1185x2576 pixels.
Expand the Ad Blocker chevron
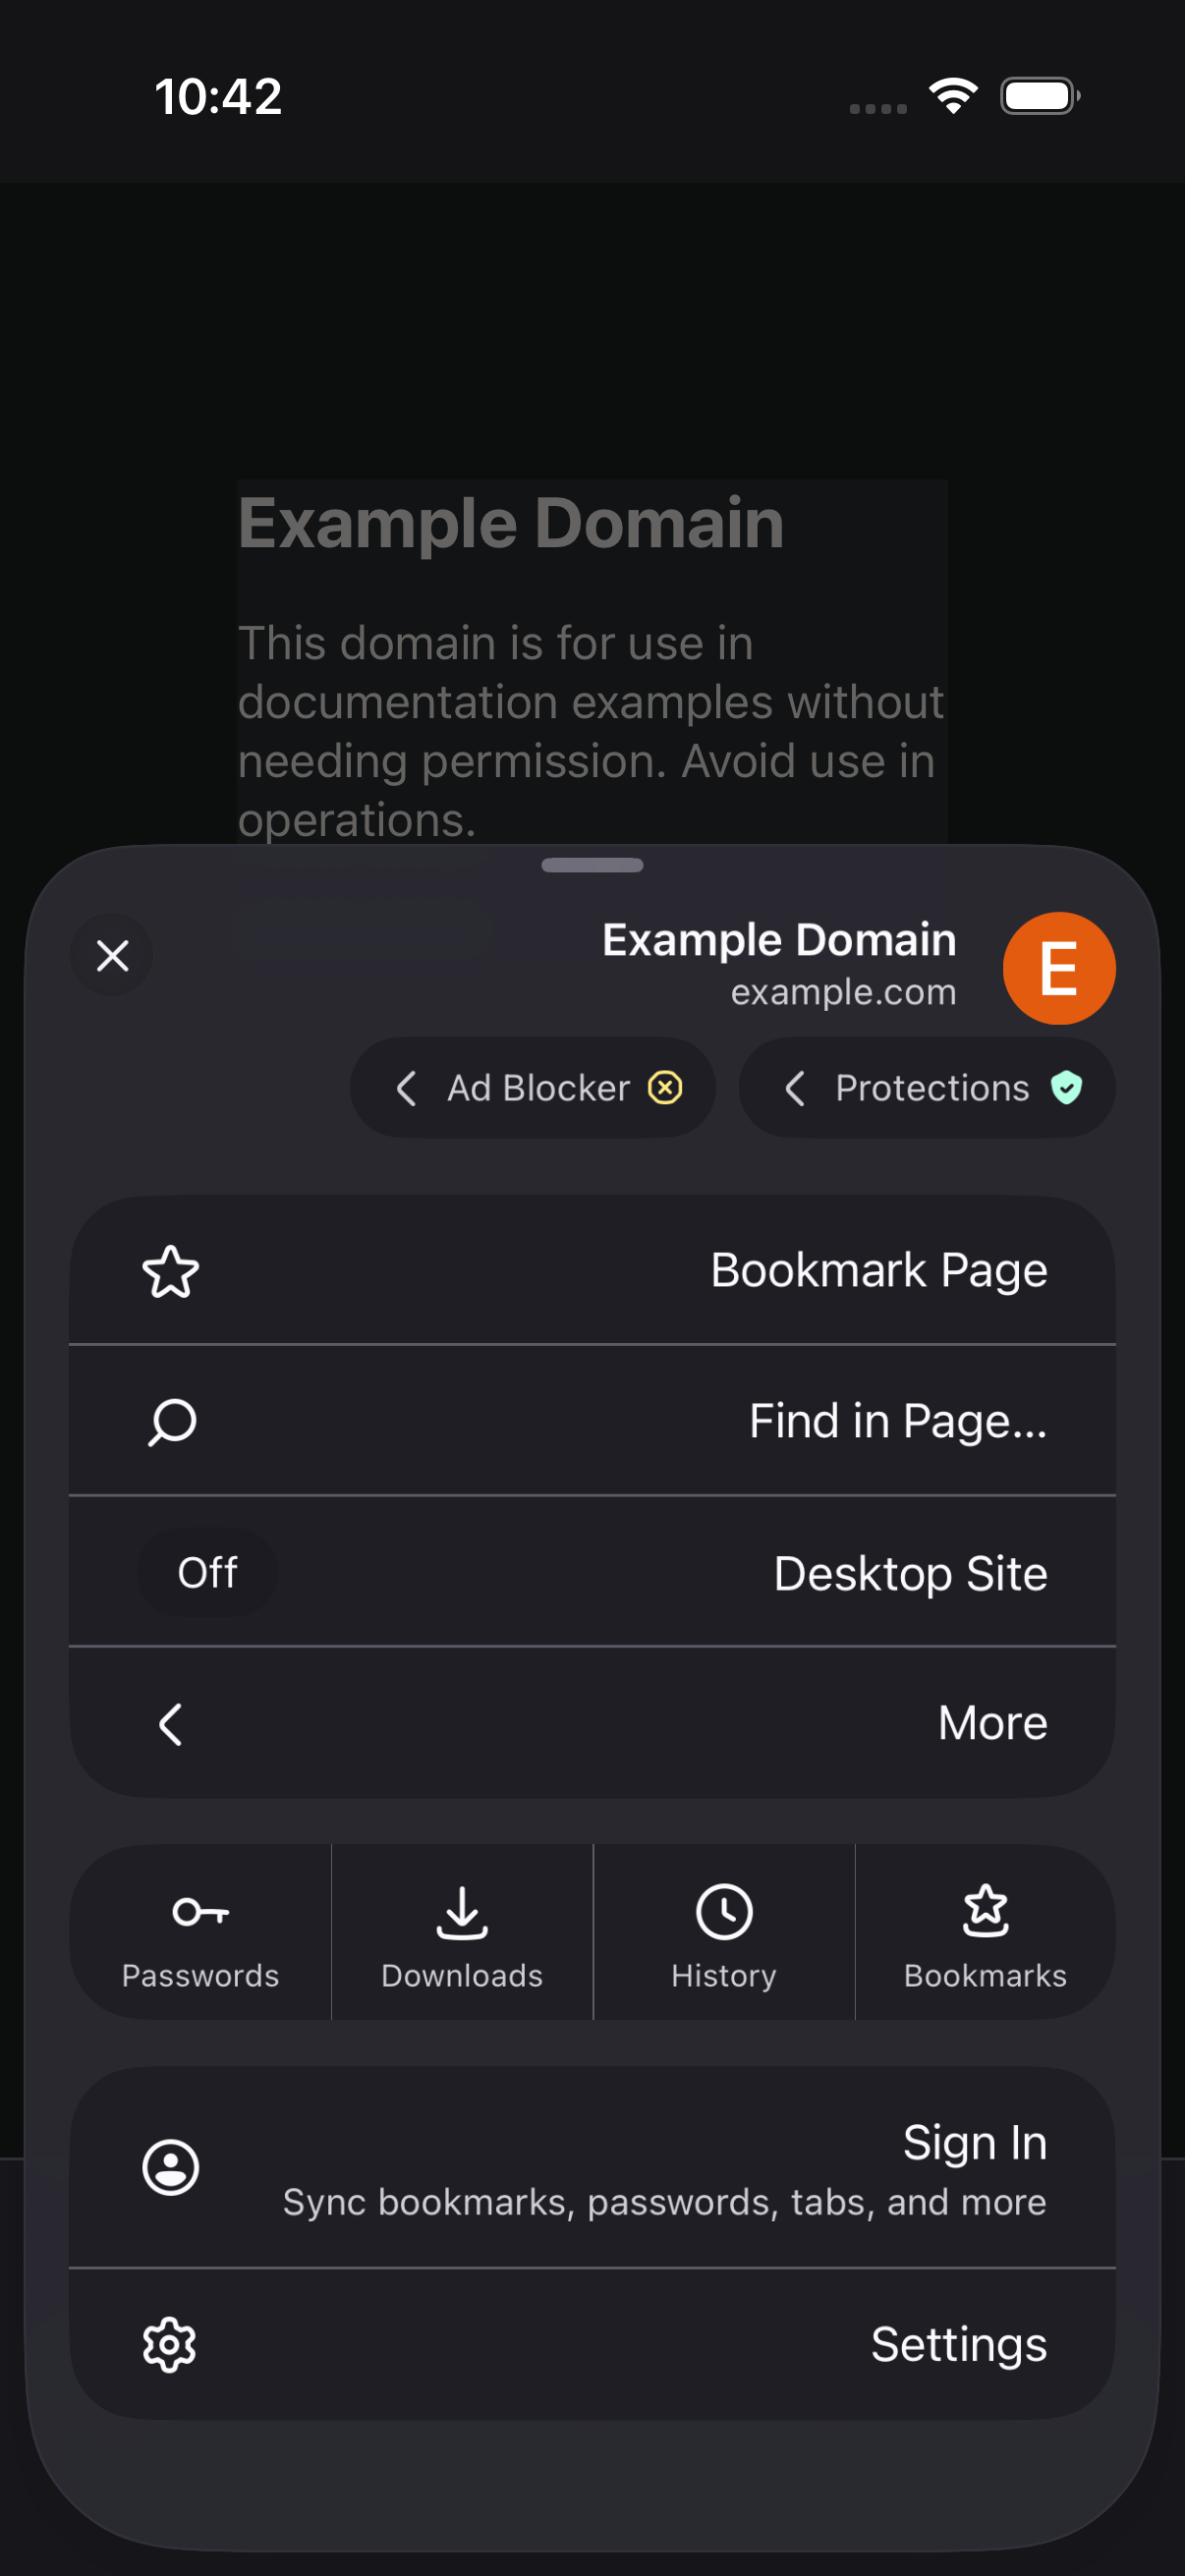(x=406, y=1088)
